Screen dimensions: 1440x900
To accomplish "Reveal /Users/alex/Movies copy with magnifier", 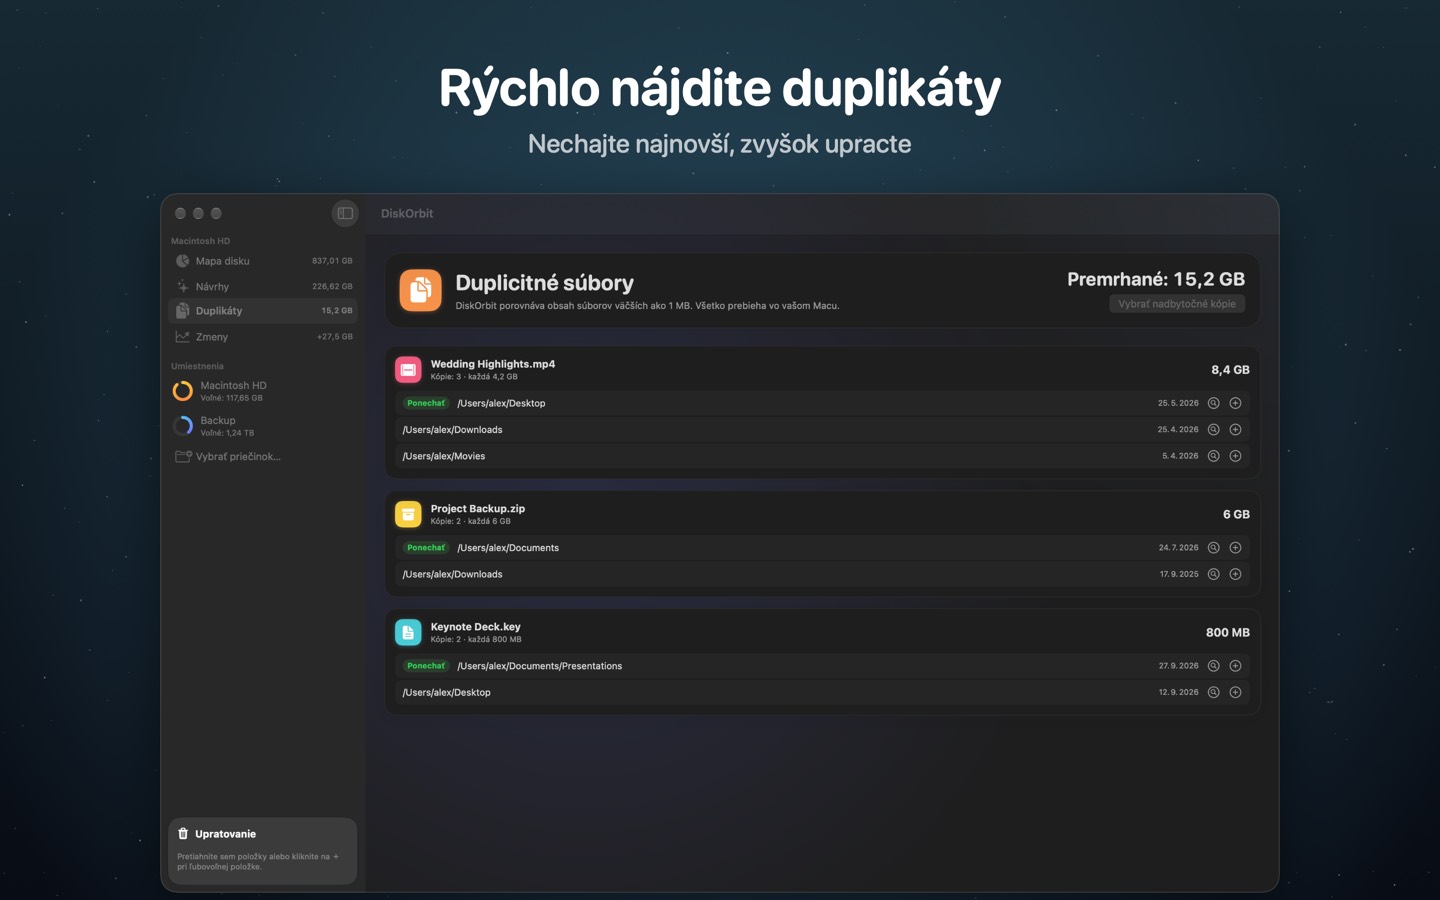I will pyautogui.click(x=1213, y=456).
